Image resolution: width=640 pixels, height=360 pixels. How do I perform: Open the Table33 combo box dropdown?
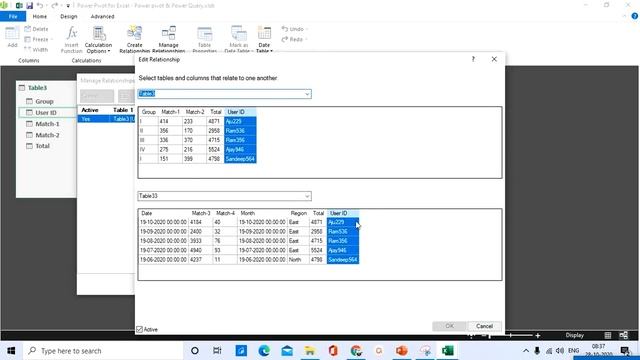point(307,196)
